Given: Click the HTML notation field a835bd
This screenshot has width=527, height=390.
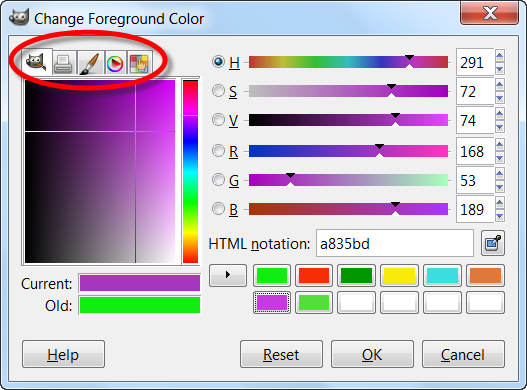Looking at the screenshot, I should click(x=395, y=243).
